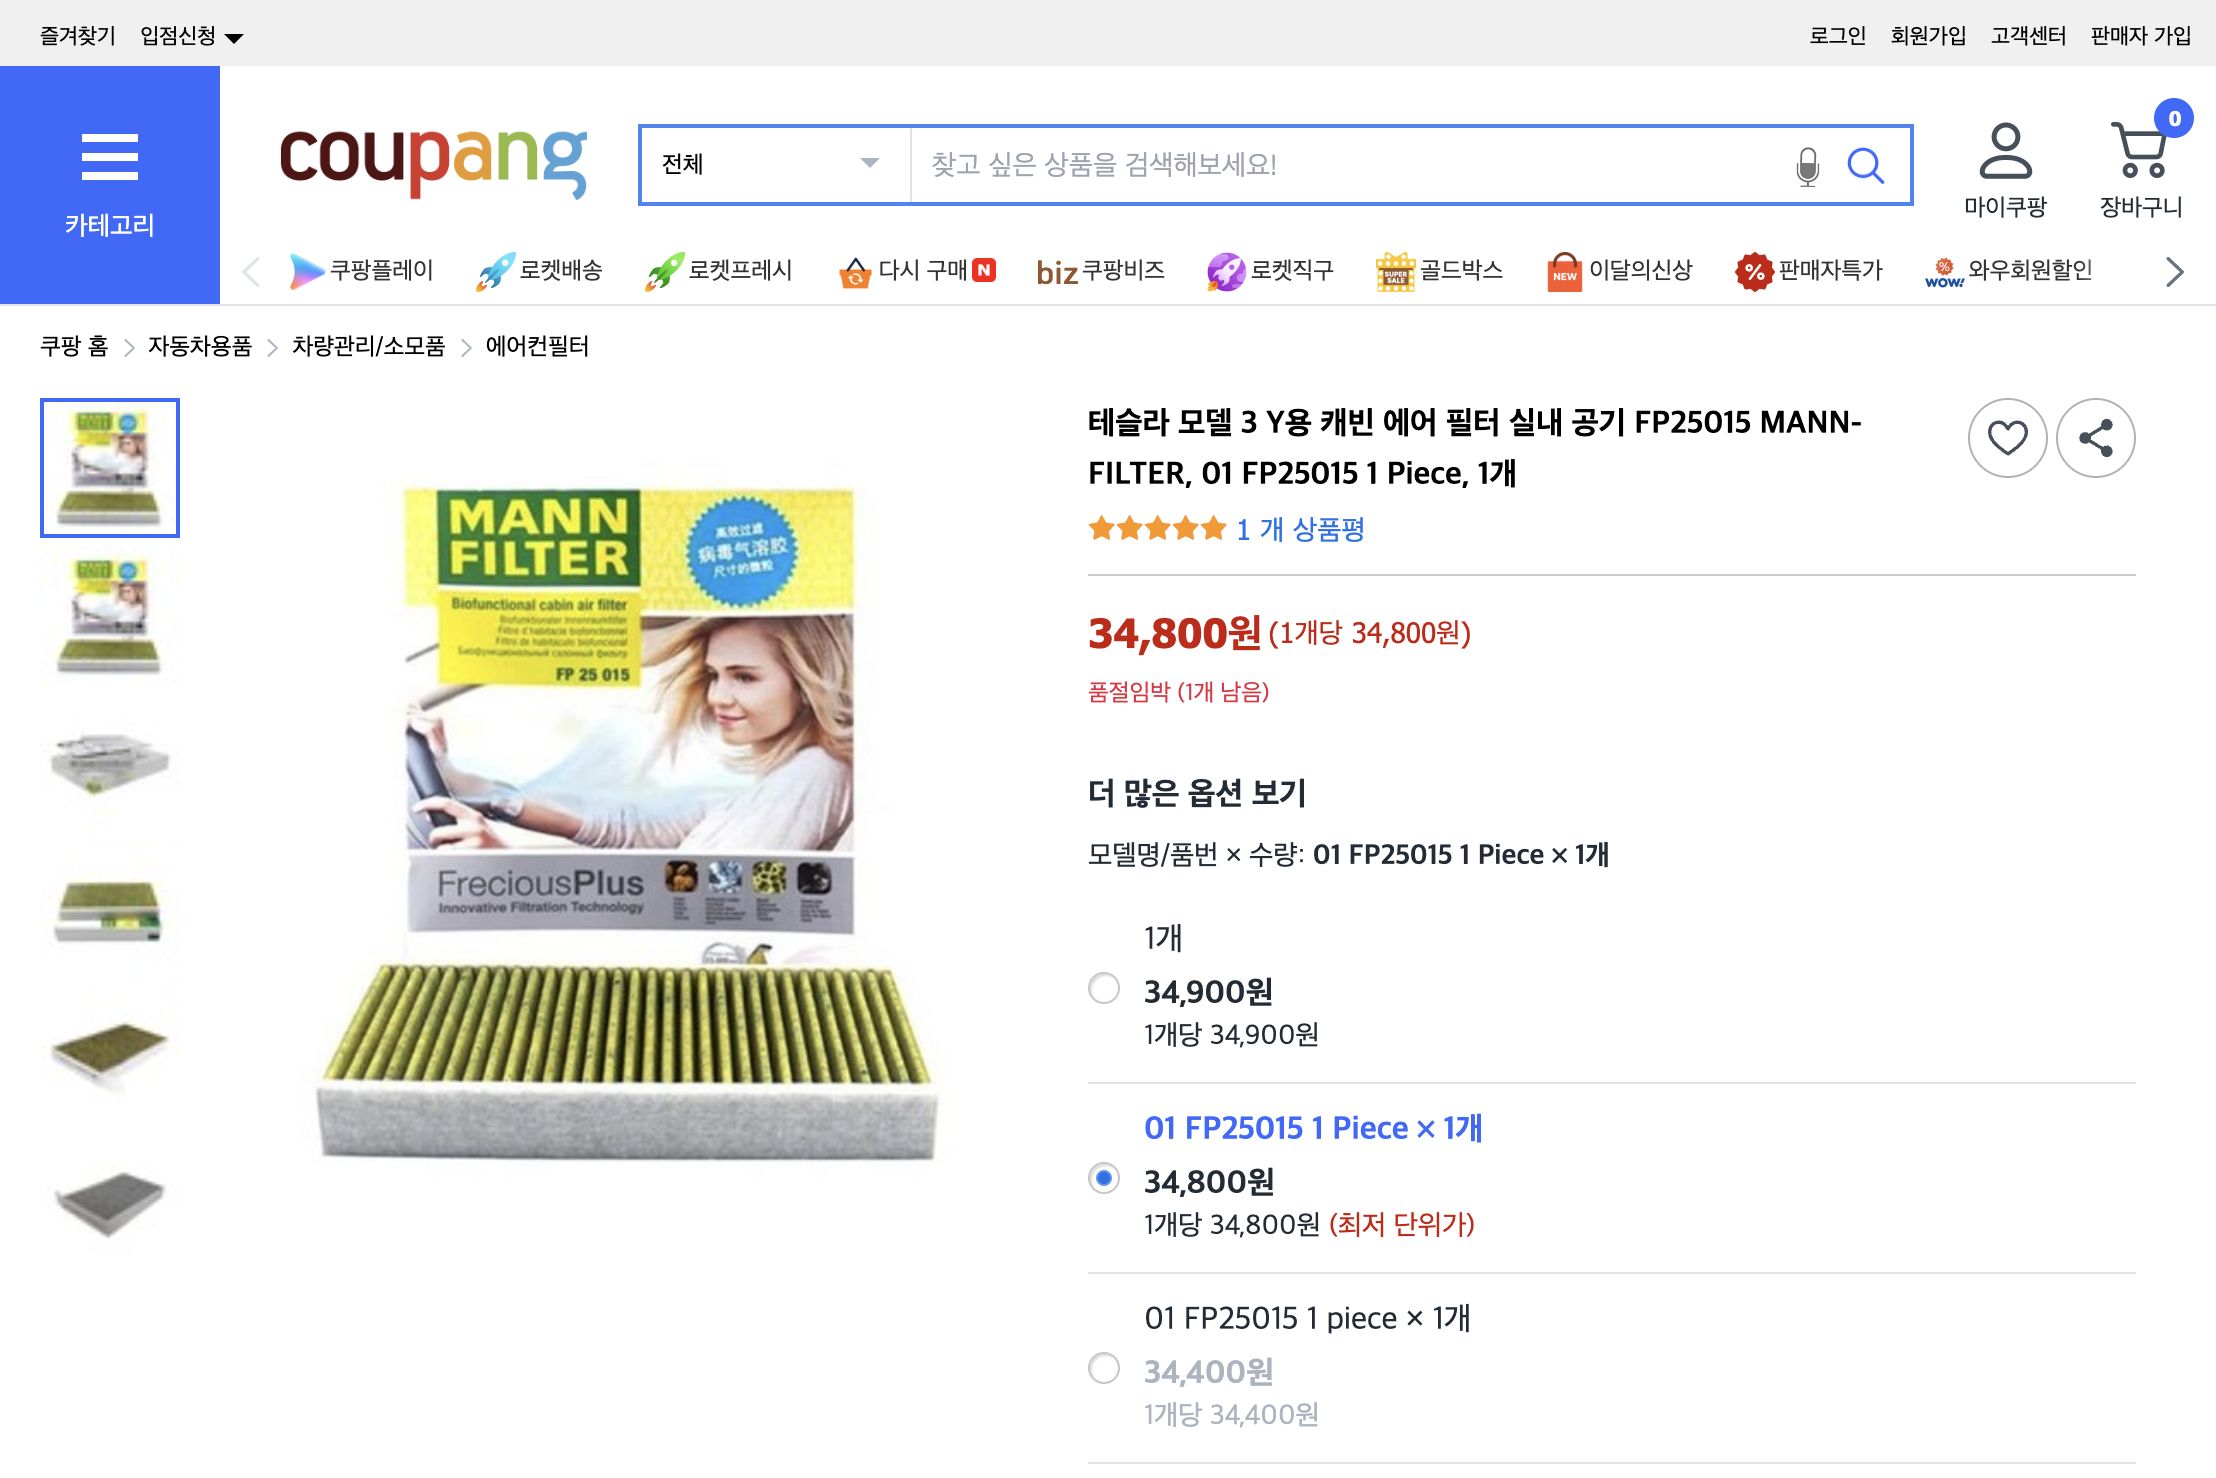Viewport: 2216px width, 1478px height.
Task: Activate the voice search microphone
Action: click(1807, 166)
